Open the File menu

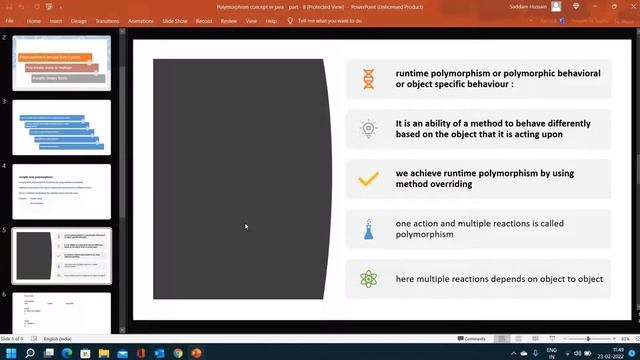(9, 21)
